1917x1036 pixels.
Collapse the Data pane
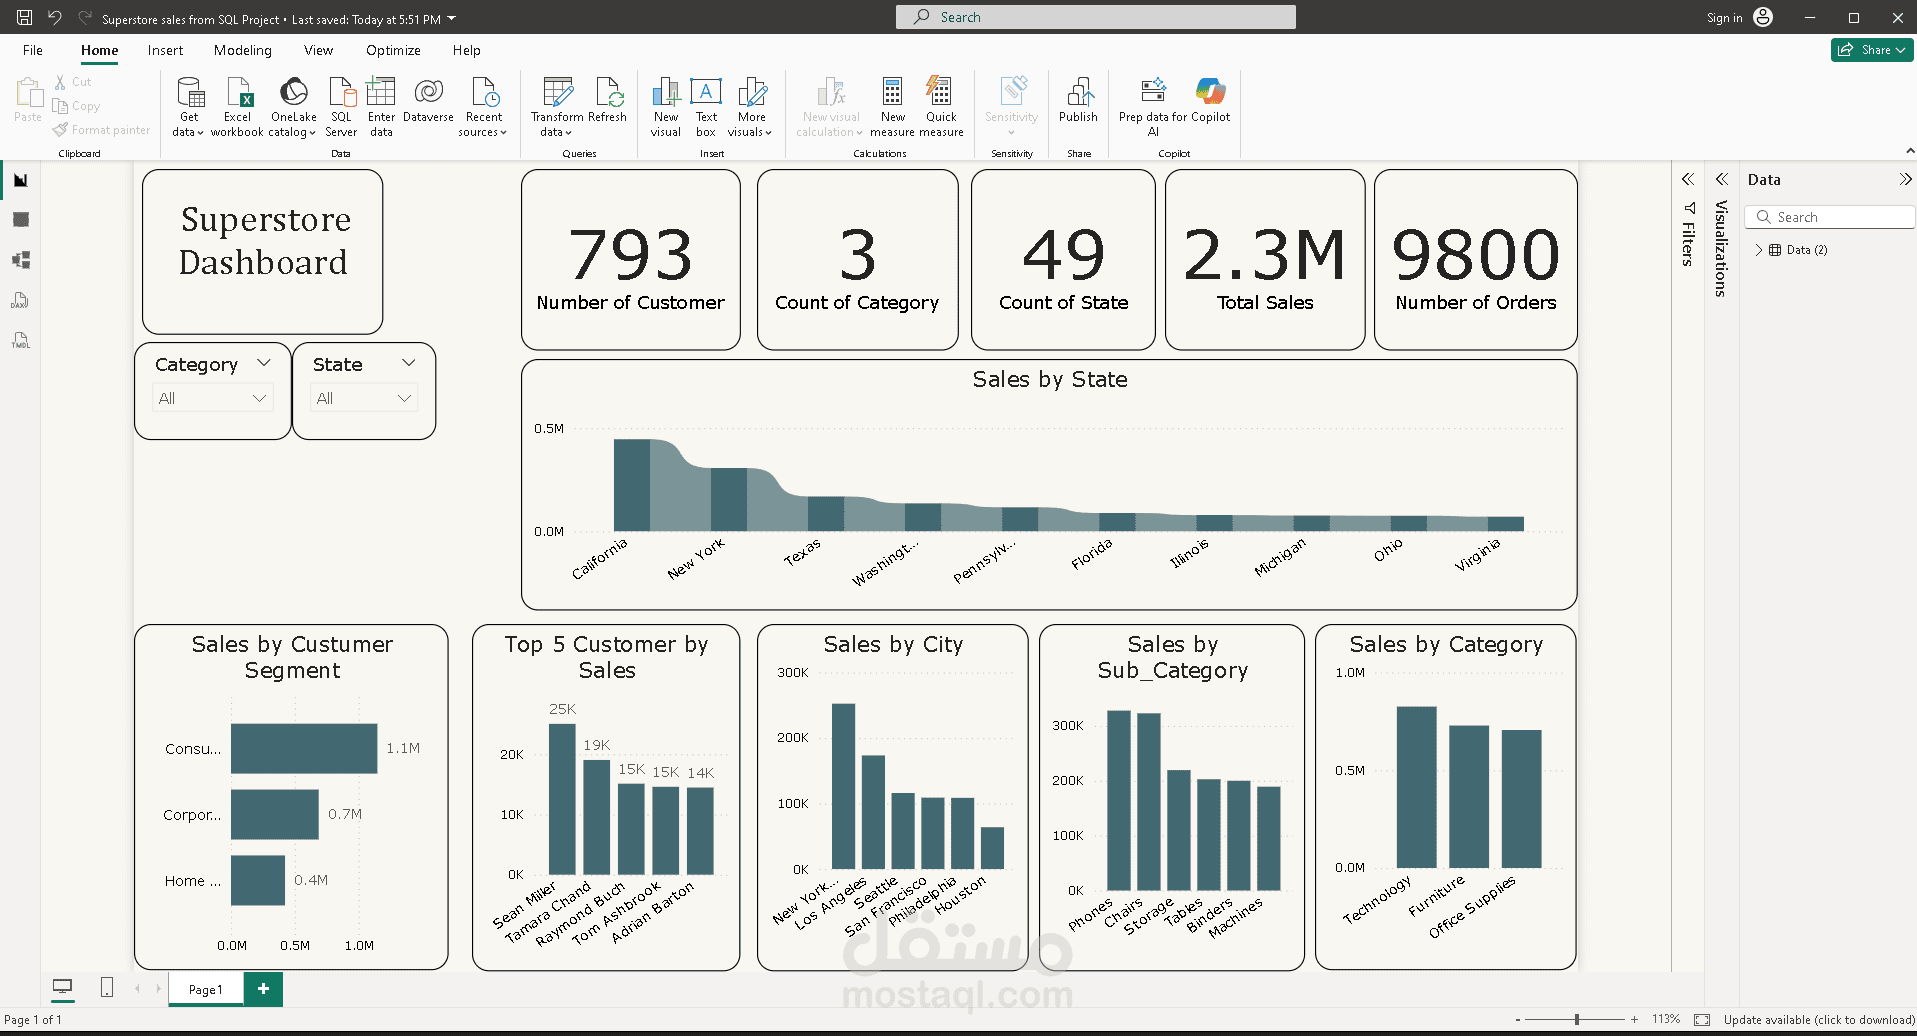coord(1905,180)
